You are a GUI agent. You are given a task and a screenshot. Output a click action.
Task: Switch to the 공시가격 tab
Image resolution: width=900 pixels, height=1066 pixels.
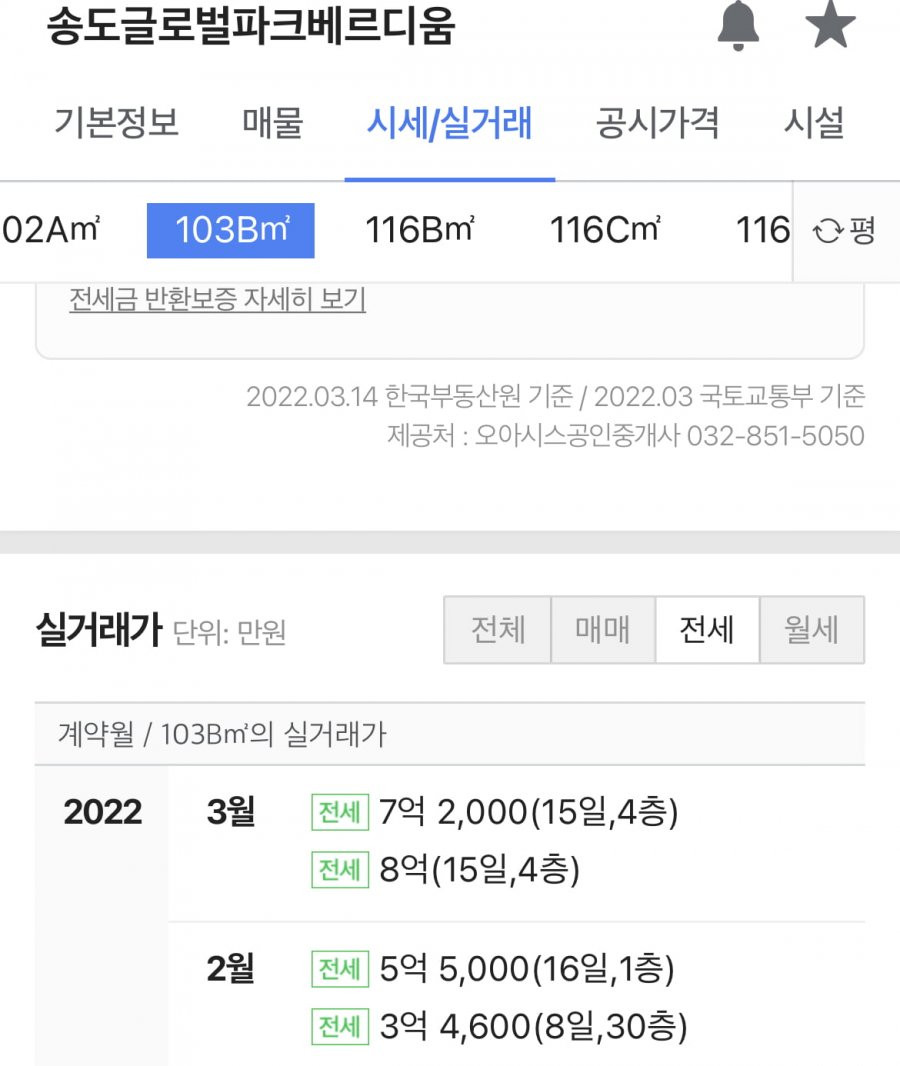[657, 123]
